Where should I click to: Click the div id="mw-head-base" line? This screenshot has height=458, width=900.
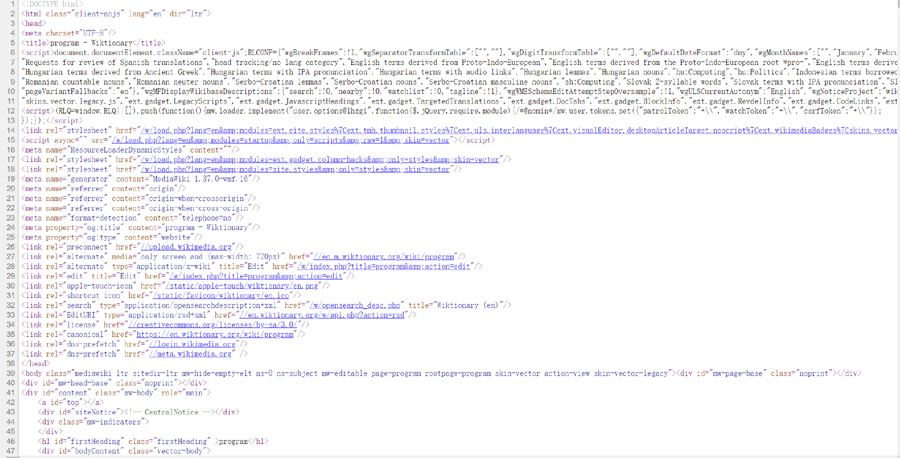pyautogui.click(x=114, y=383)
